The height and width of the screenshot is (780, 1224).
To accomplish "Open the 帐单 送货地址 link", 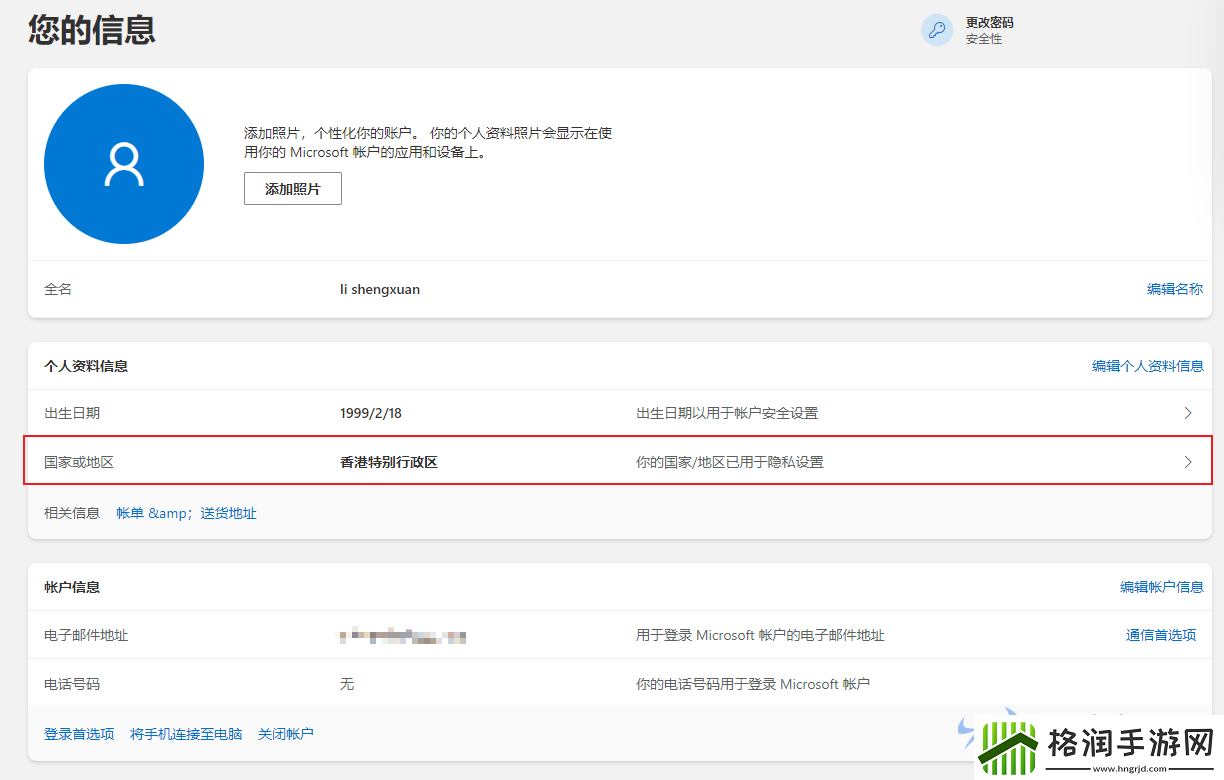I will click(x=185, y=512).
